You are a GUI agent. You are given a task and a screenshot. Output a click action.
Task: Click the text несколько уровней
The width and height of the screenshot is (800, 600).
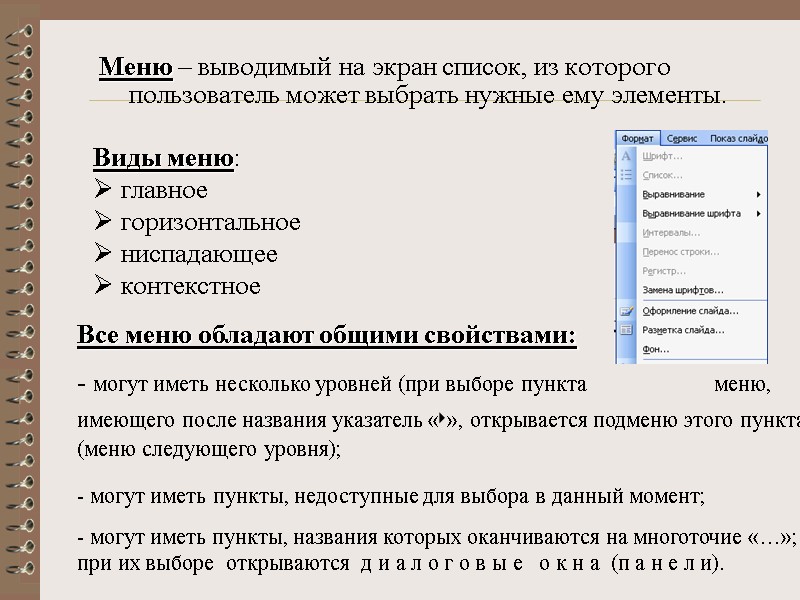pos(303,385)
